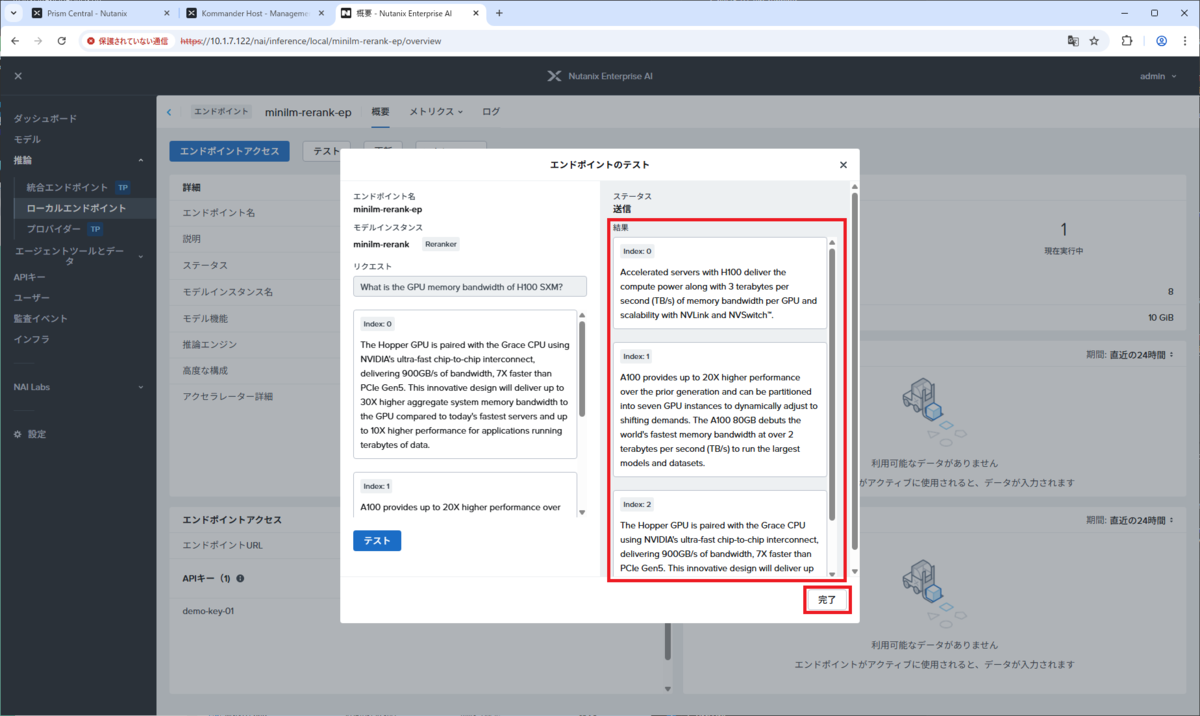Image resolution: width=1200 pixels, height=716 pixels.
Task: Click the address bar URL
Action: (311, 41)
